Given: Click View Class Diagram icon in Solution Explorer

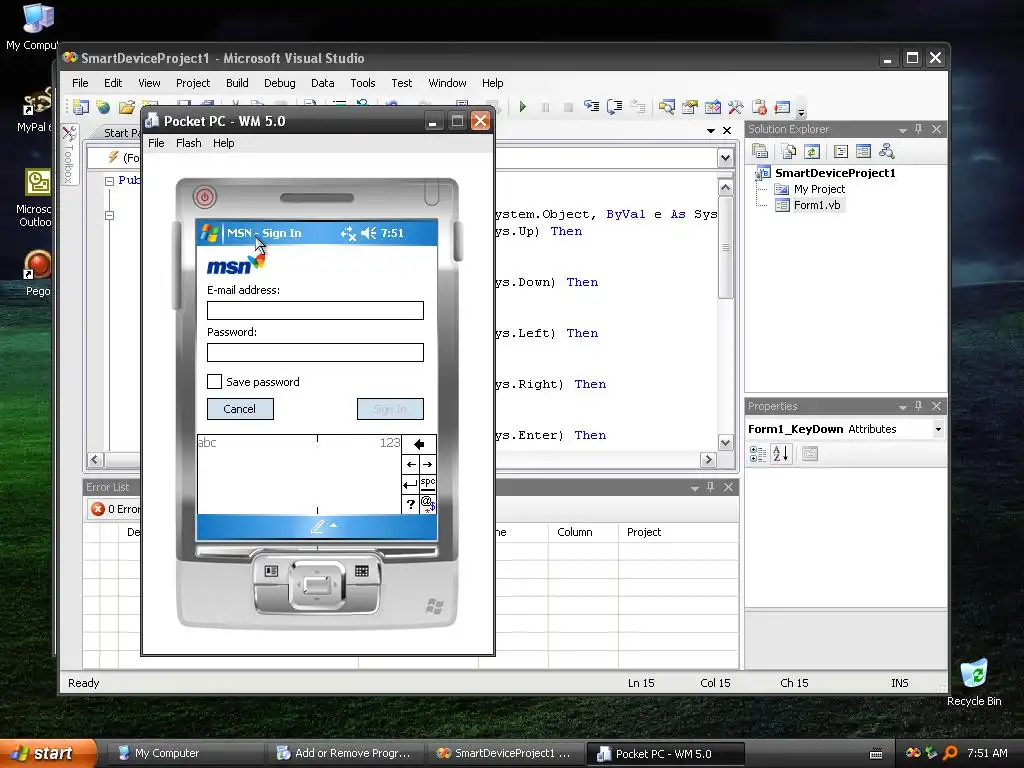Looking at the screenshot, I should [x=886, y=152].
